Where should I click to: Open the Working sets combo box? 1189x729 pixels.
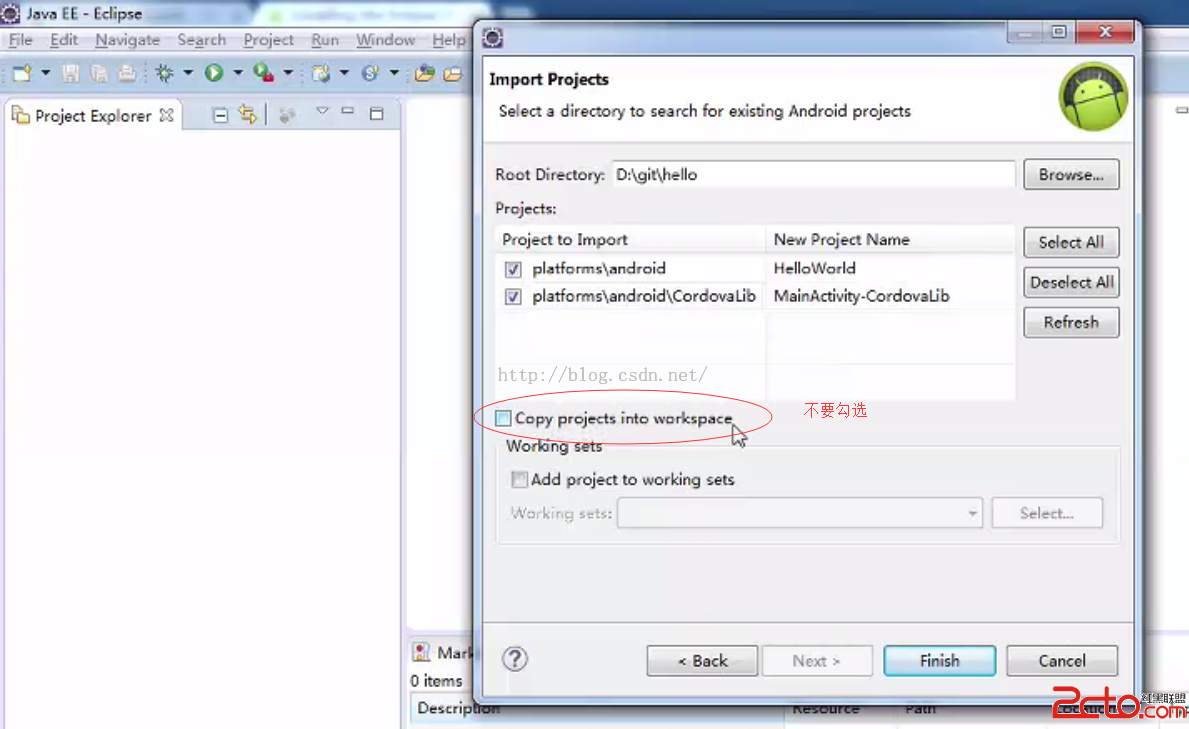[800, 514]
